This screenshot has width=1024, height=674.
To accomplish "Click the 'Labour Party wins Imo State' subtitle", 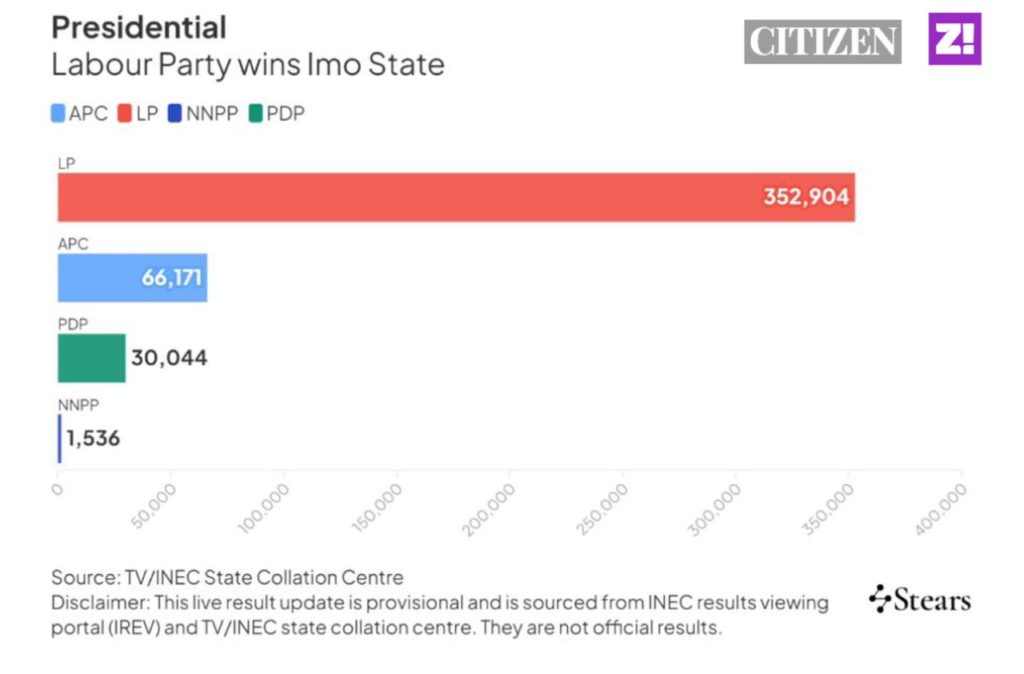I will (x=247, y=66).
